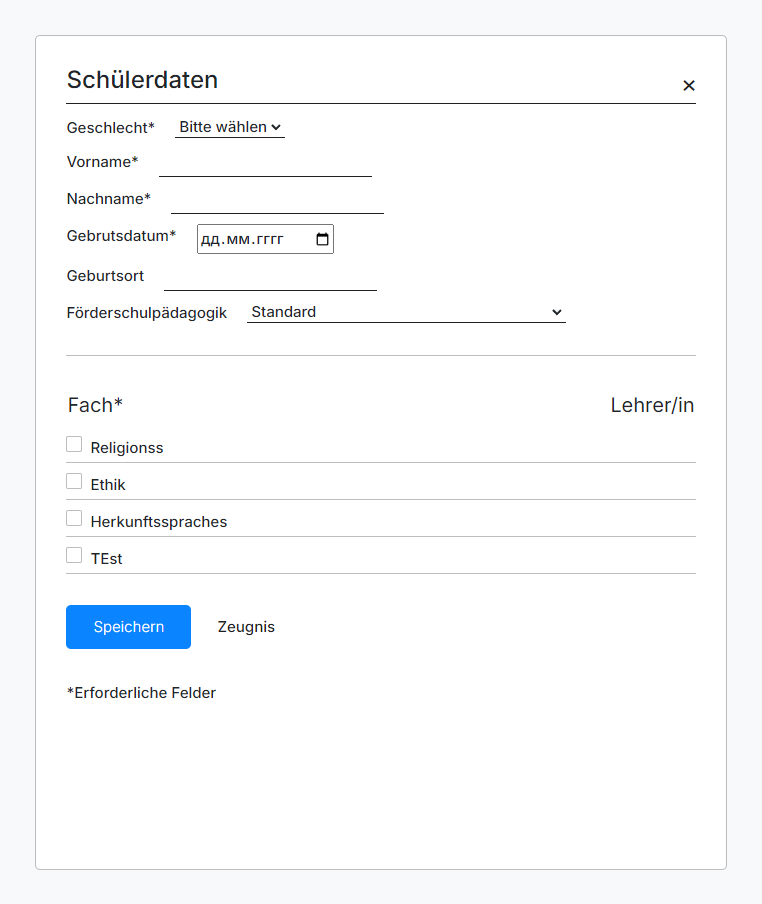Expand the Förderschulpädagogik Standard dropdown
The height and width of the screenshot is (904, 762).
406,313
